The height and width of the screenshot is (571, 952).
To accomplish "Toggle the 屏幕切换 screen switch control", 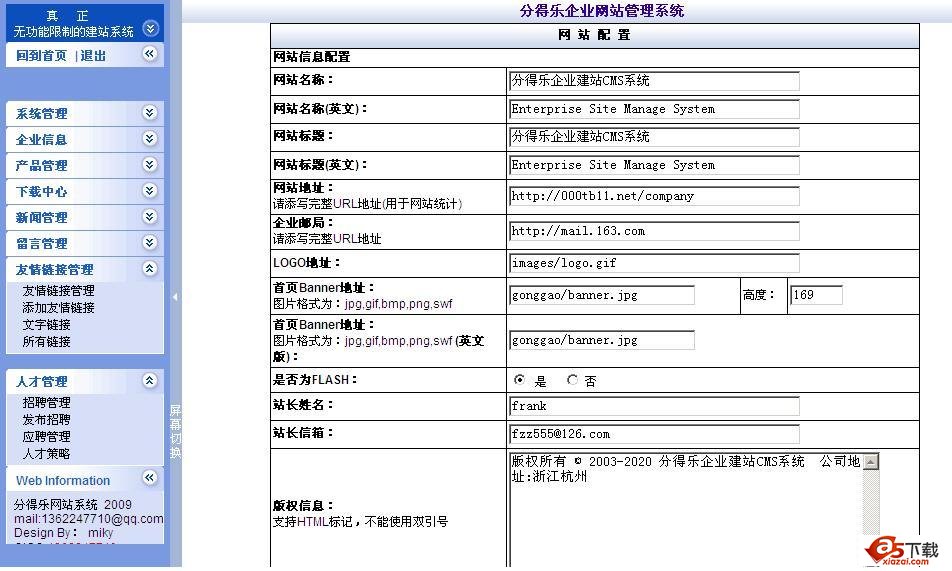I will (175, 432).
